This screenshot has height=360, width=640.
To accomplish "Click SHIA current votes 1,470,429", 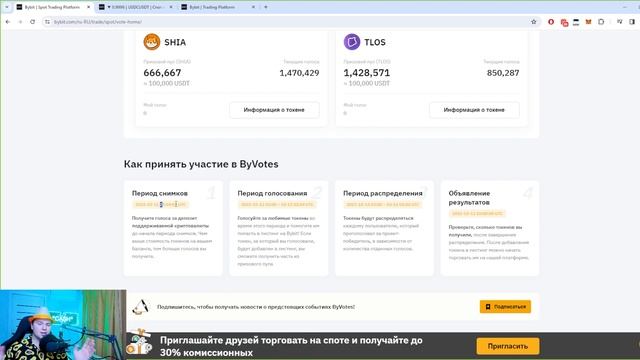I will point(299,73).
